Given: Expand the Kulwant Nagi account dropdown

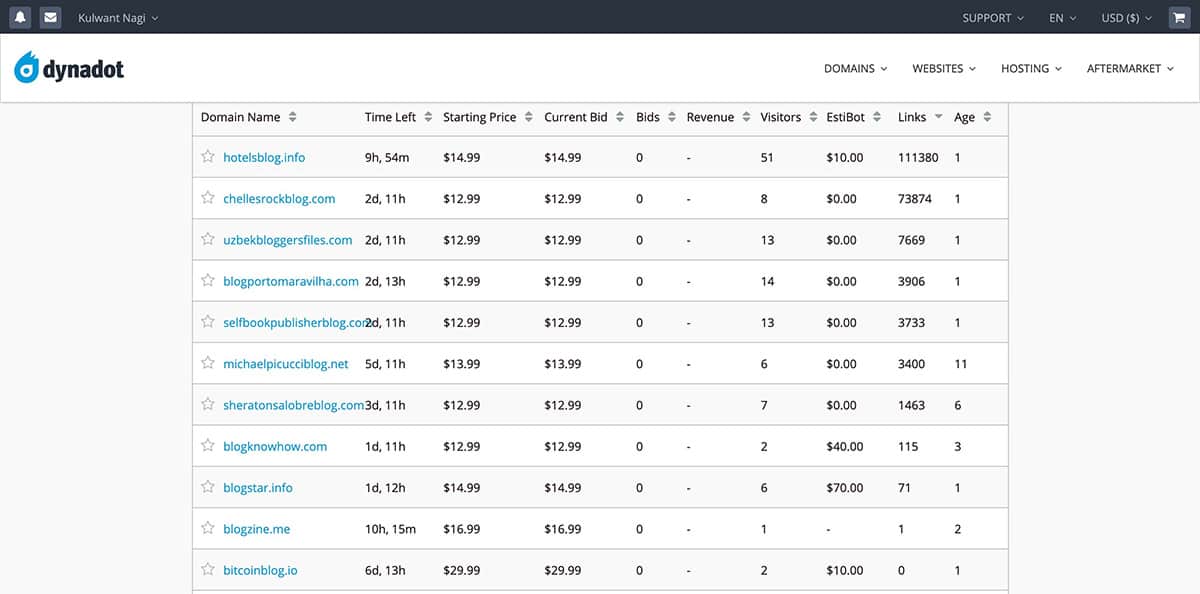Looking at the screenshot, I should 118,18.
